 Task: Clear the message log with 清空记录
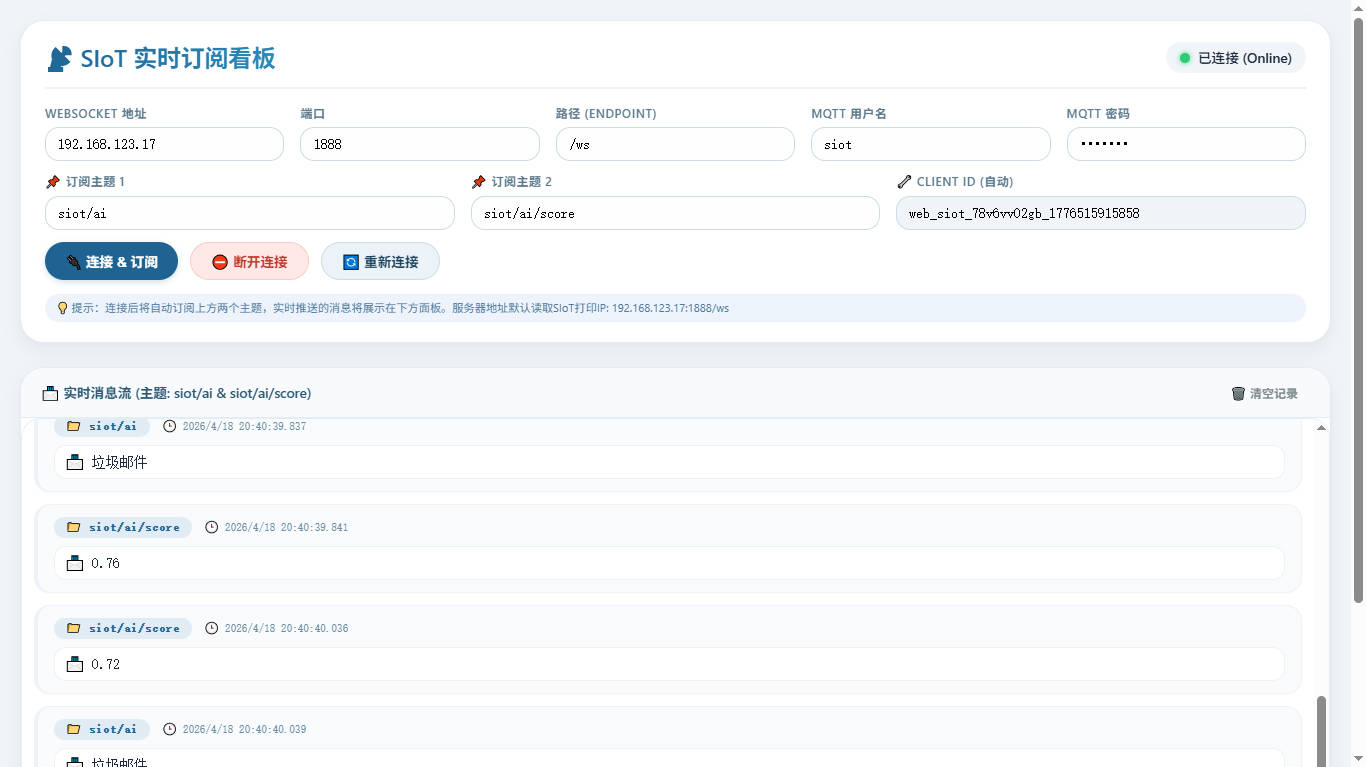coord(1265,394)
